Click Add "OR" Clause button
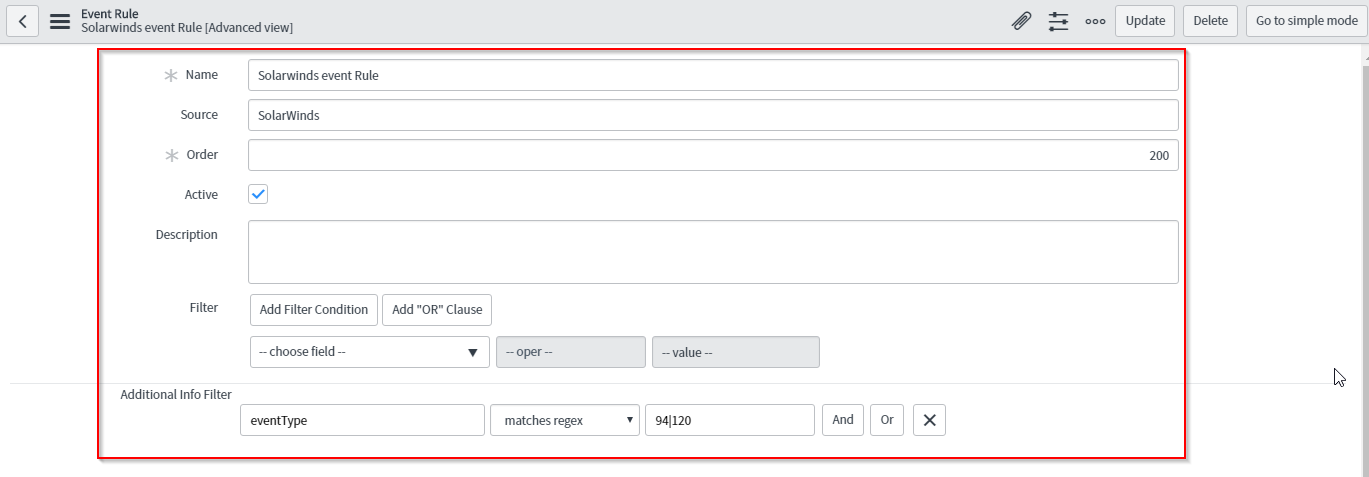The image size is (1369, 477). coord(437,310)
